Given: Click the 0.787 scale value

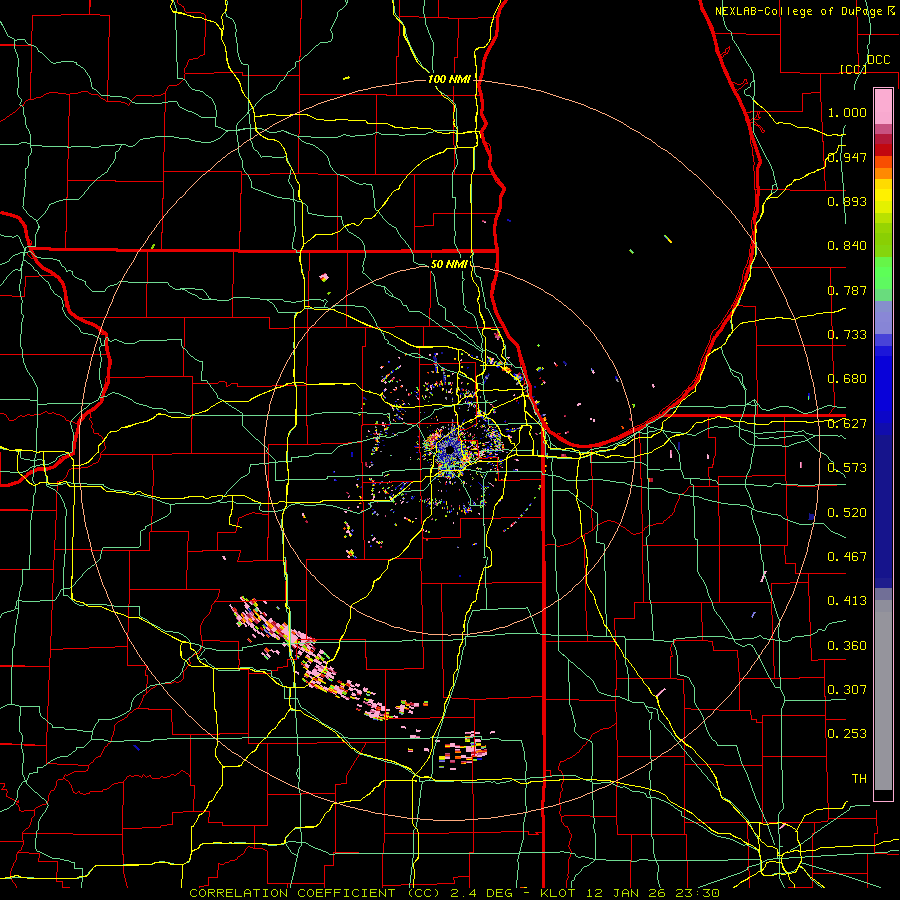Looking at the screenshot, I should pos(847,290).
